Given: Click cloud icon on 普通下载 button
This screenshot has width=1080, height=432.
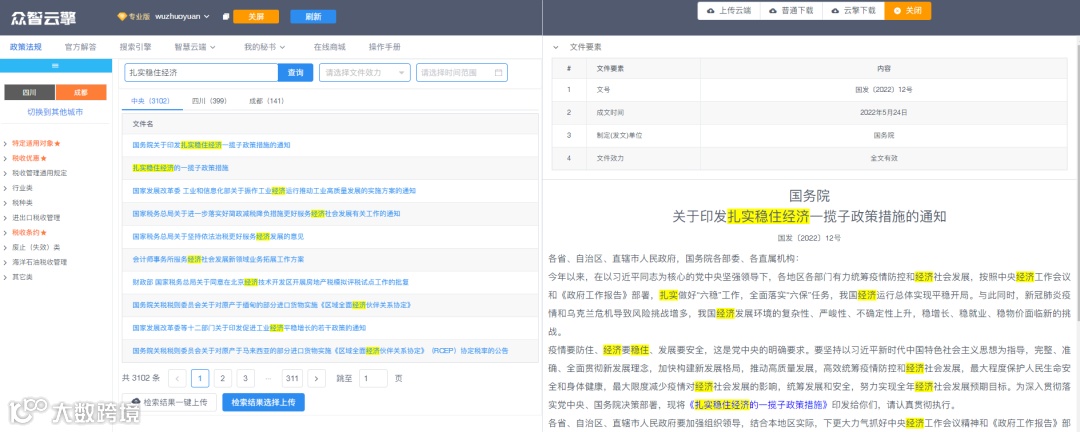Looking at the screenshot, I should click(x=773, y=11).
